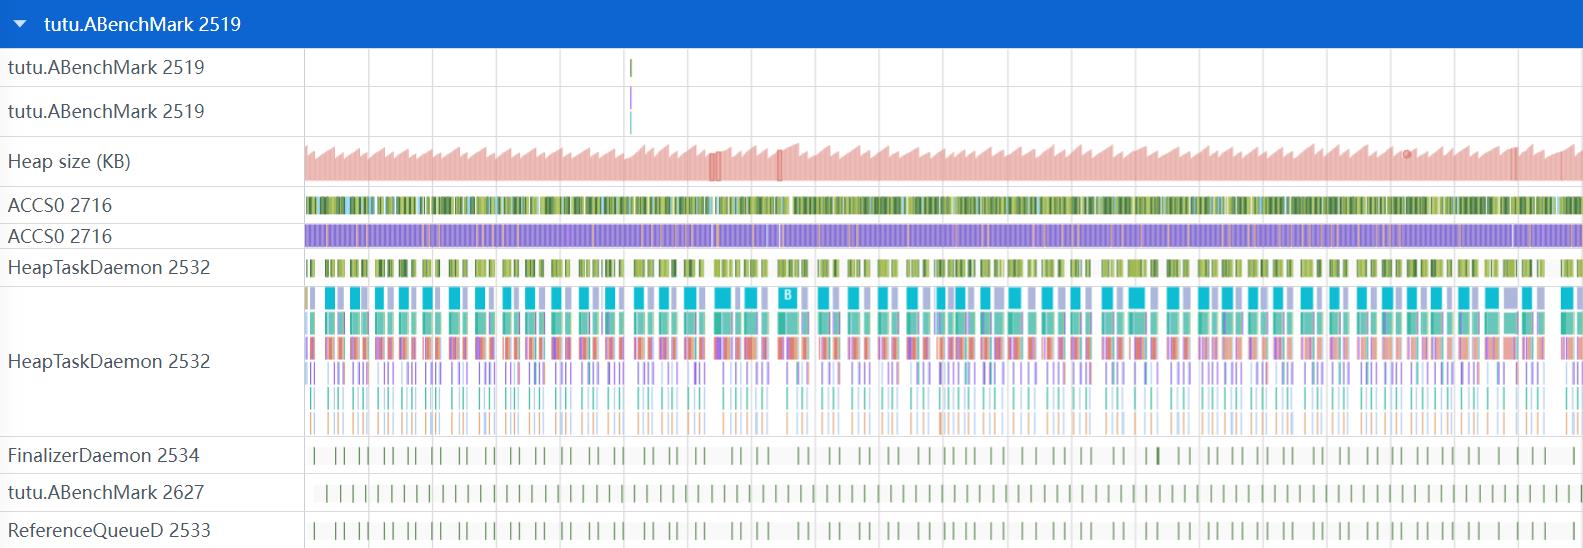The image size is (1583, 548).
Task: Click the blue tutu.ABenchMark 2519 header title
Action: (142, 24)
